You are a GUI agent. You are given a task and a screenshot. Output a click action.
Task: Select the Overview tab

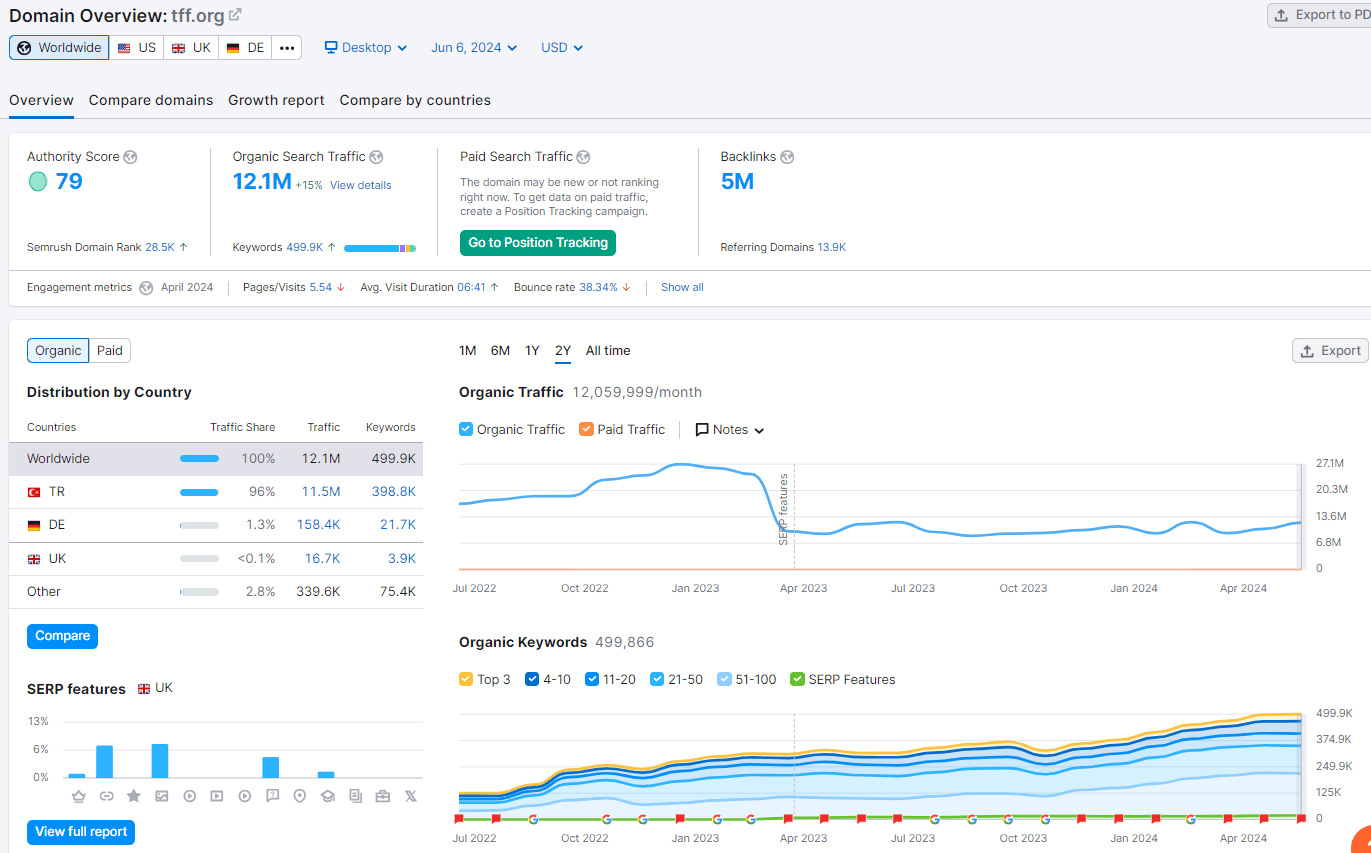[x=41, y=100]
